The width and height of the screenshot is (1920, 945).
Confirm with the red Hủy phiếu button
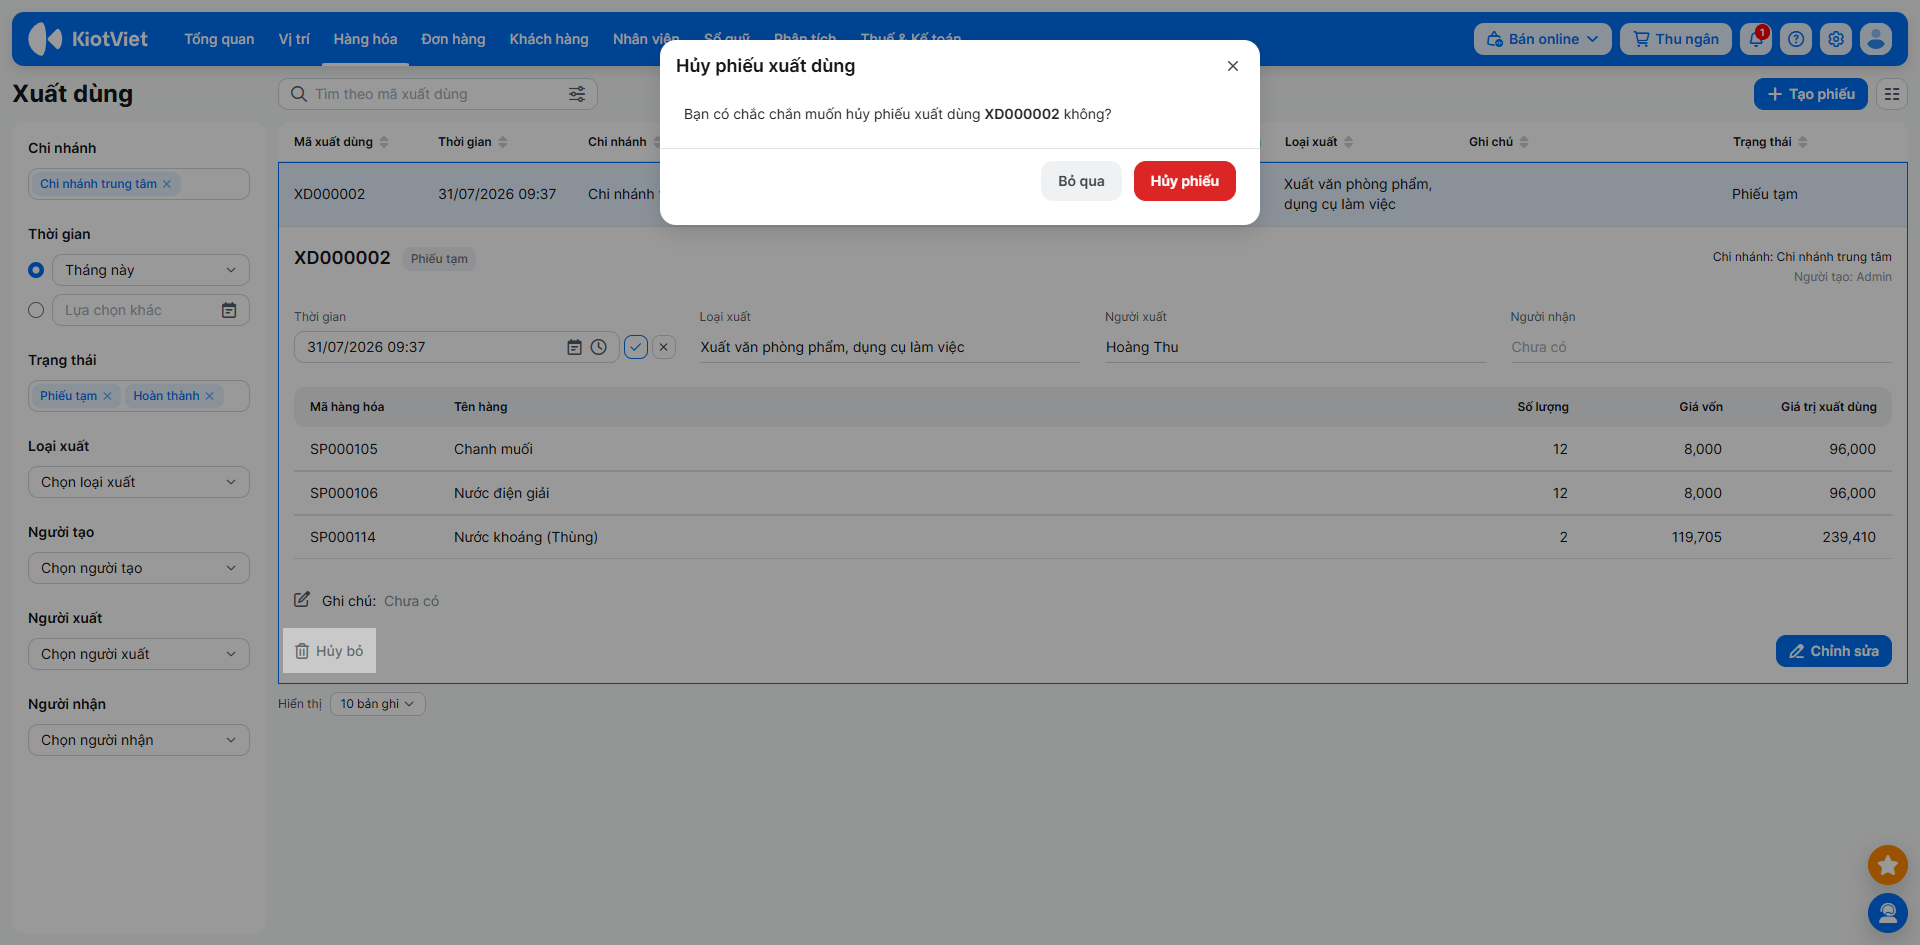[x=1185, y=181]
